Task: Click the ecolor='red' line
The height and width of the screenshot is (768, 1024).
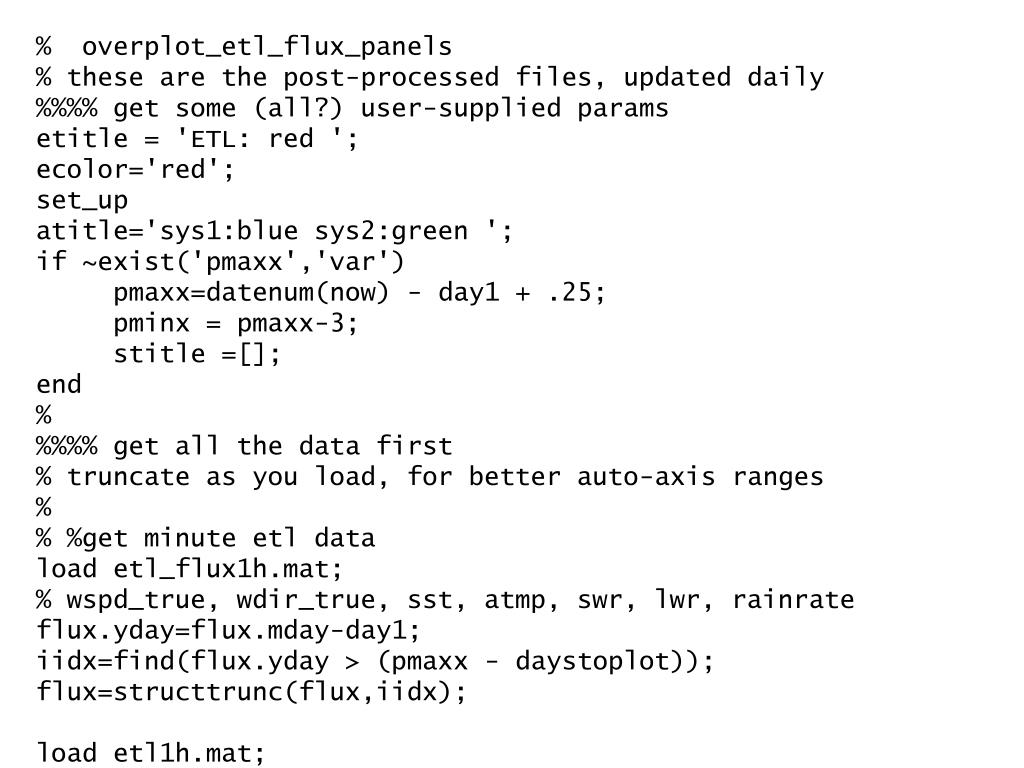Action: [136, 170]
